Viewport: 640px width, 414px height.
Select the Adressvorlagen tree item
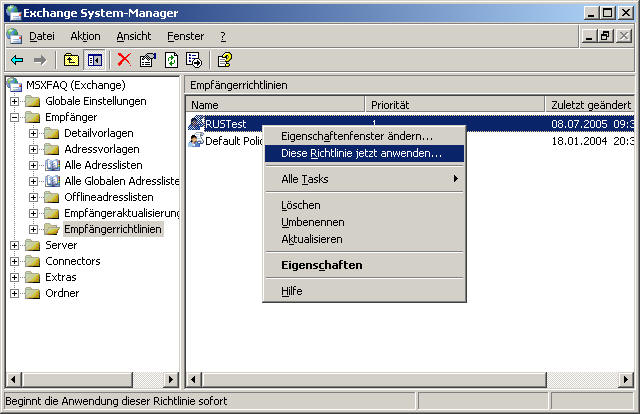pyautogui.click(x=102, y=149)
